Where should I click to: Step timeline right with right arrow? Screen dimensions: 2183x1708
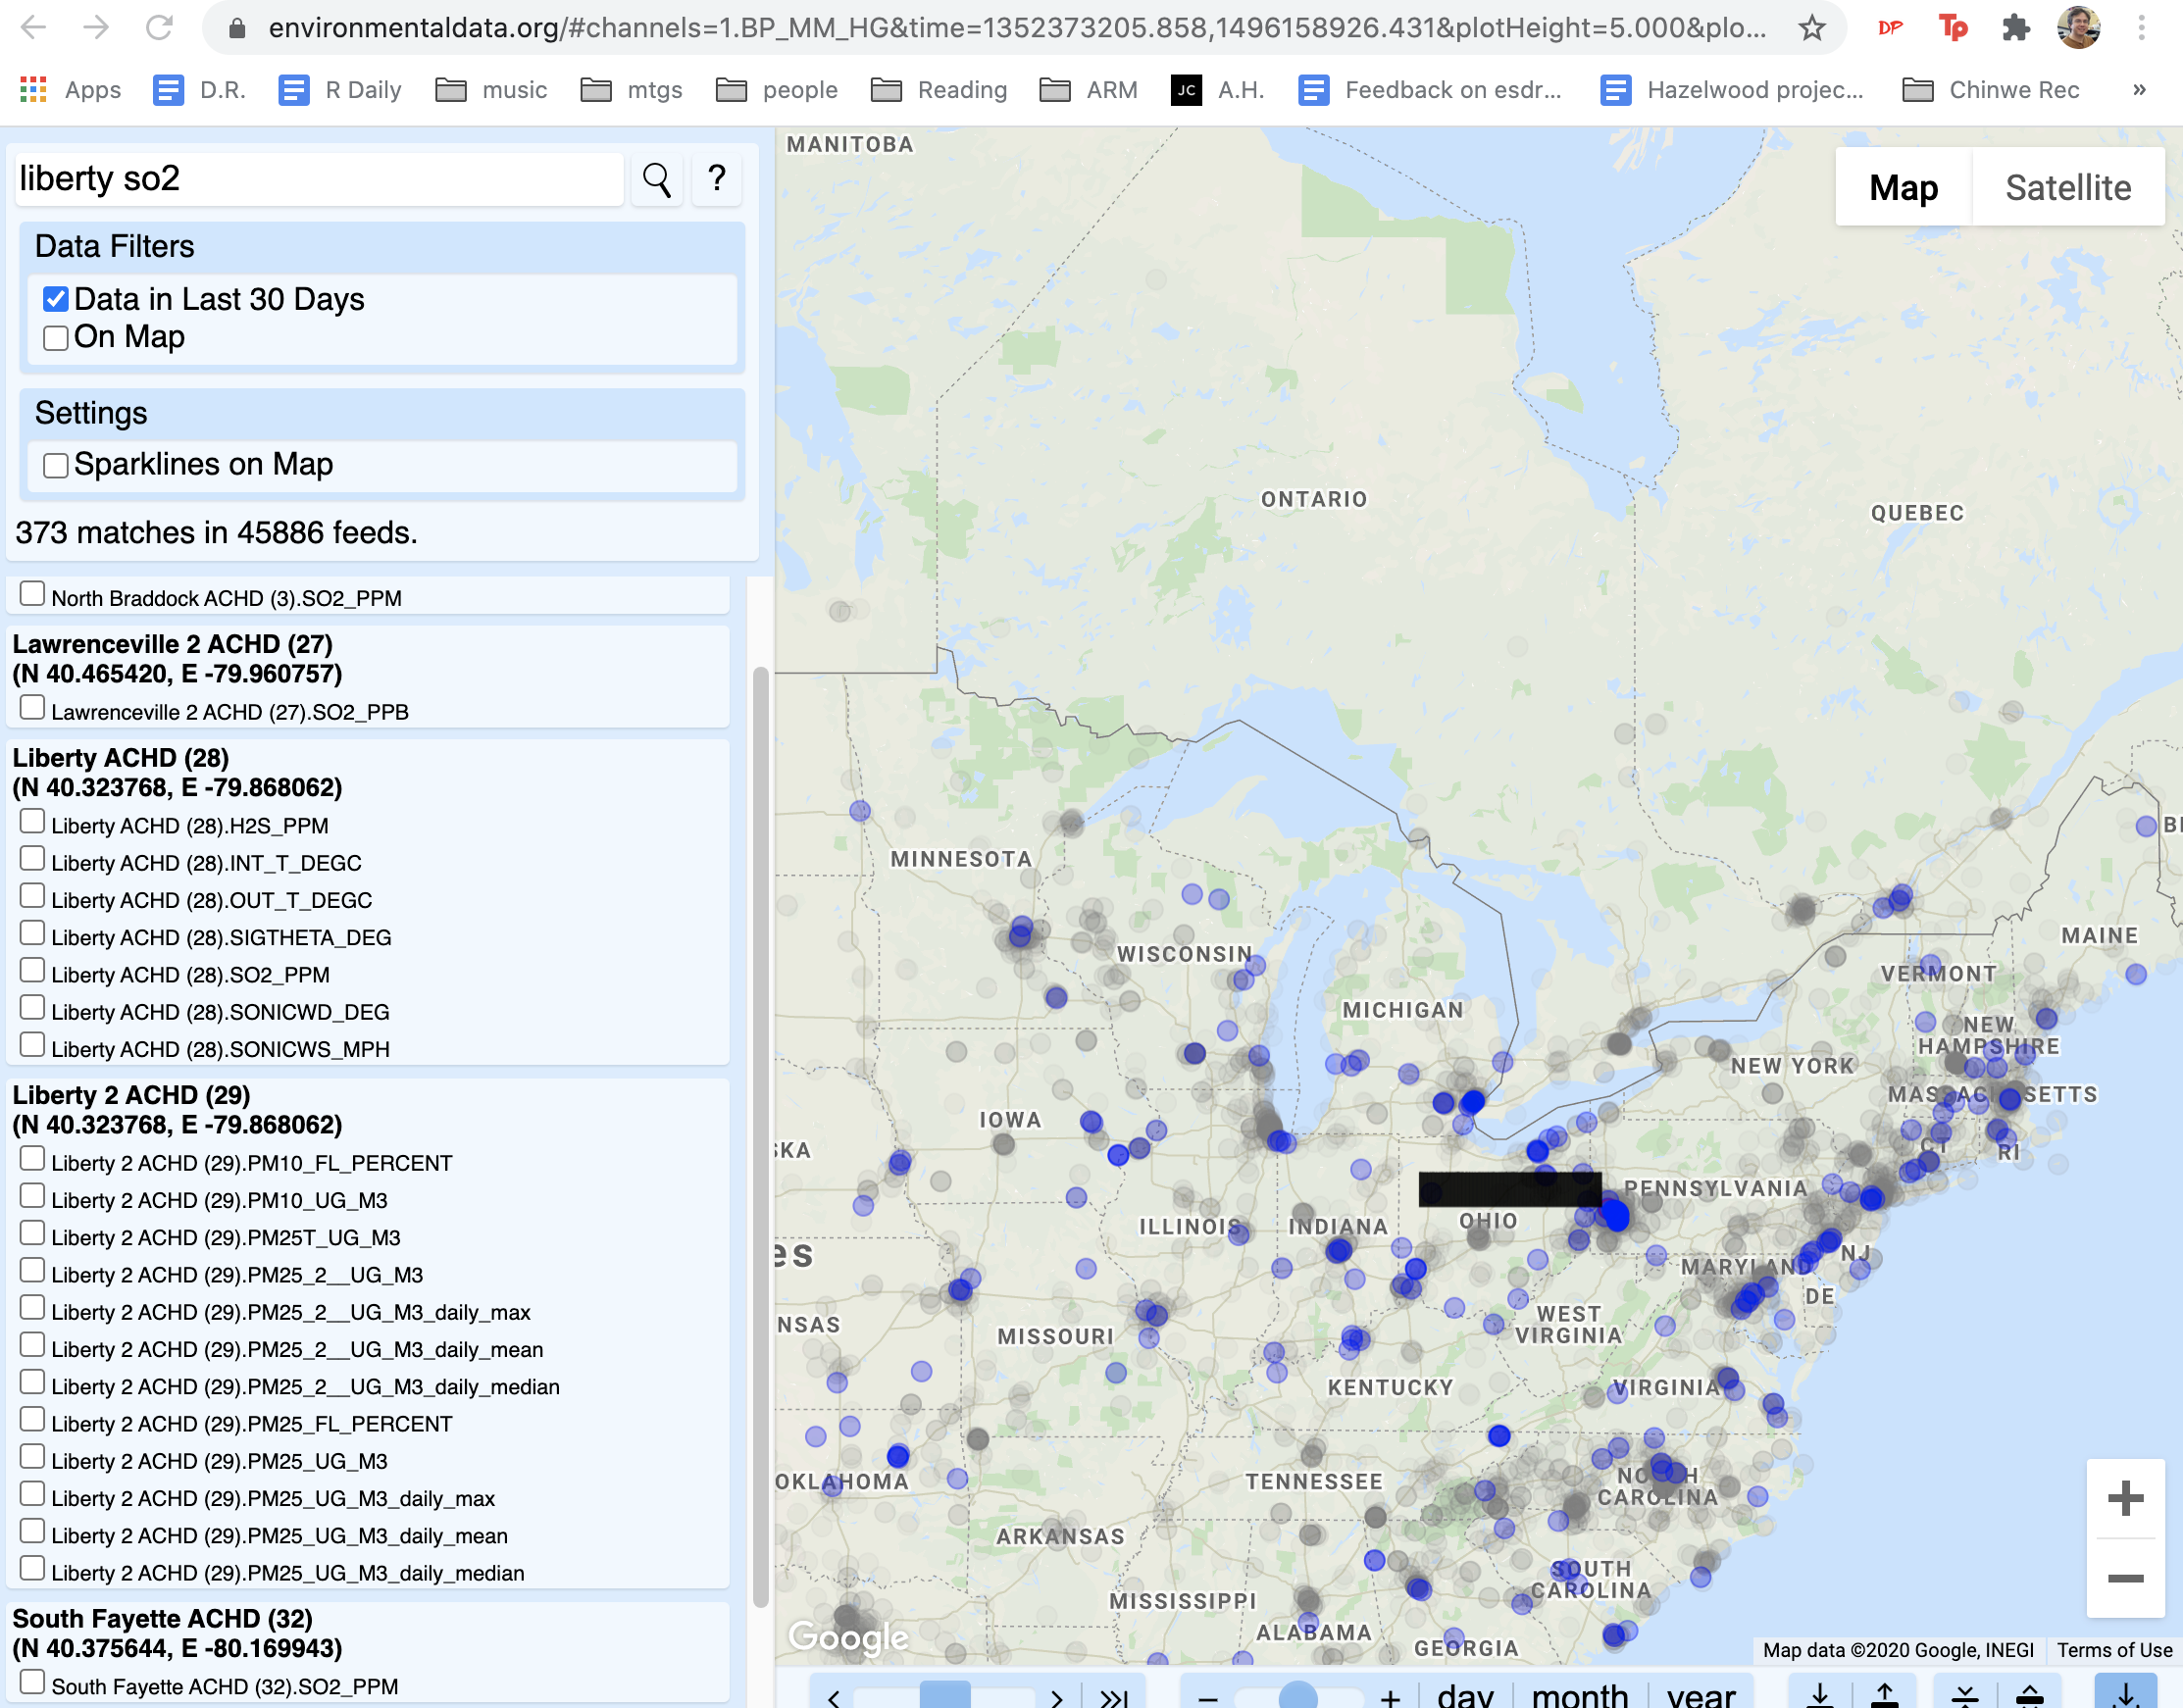pos(1056,1697)
